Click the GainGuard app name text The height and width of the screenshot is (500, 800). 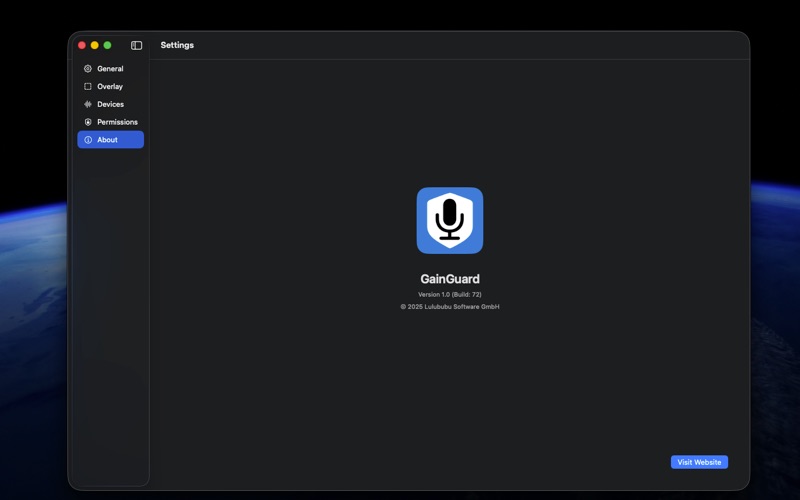(449, 279)
